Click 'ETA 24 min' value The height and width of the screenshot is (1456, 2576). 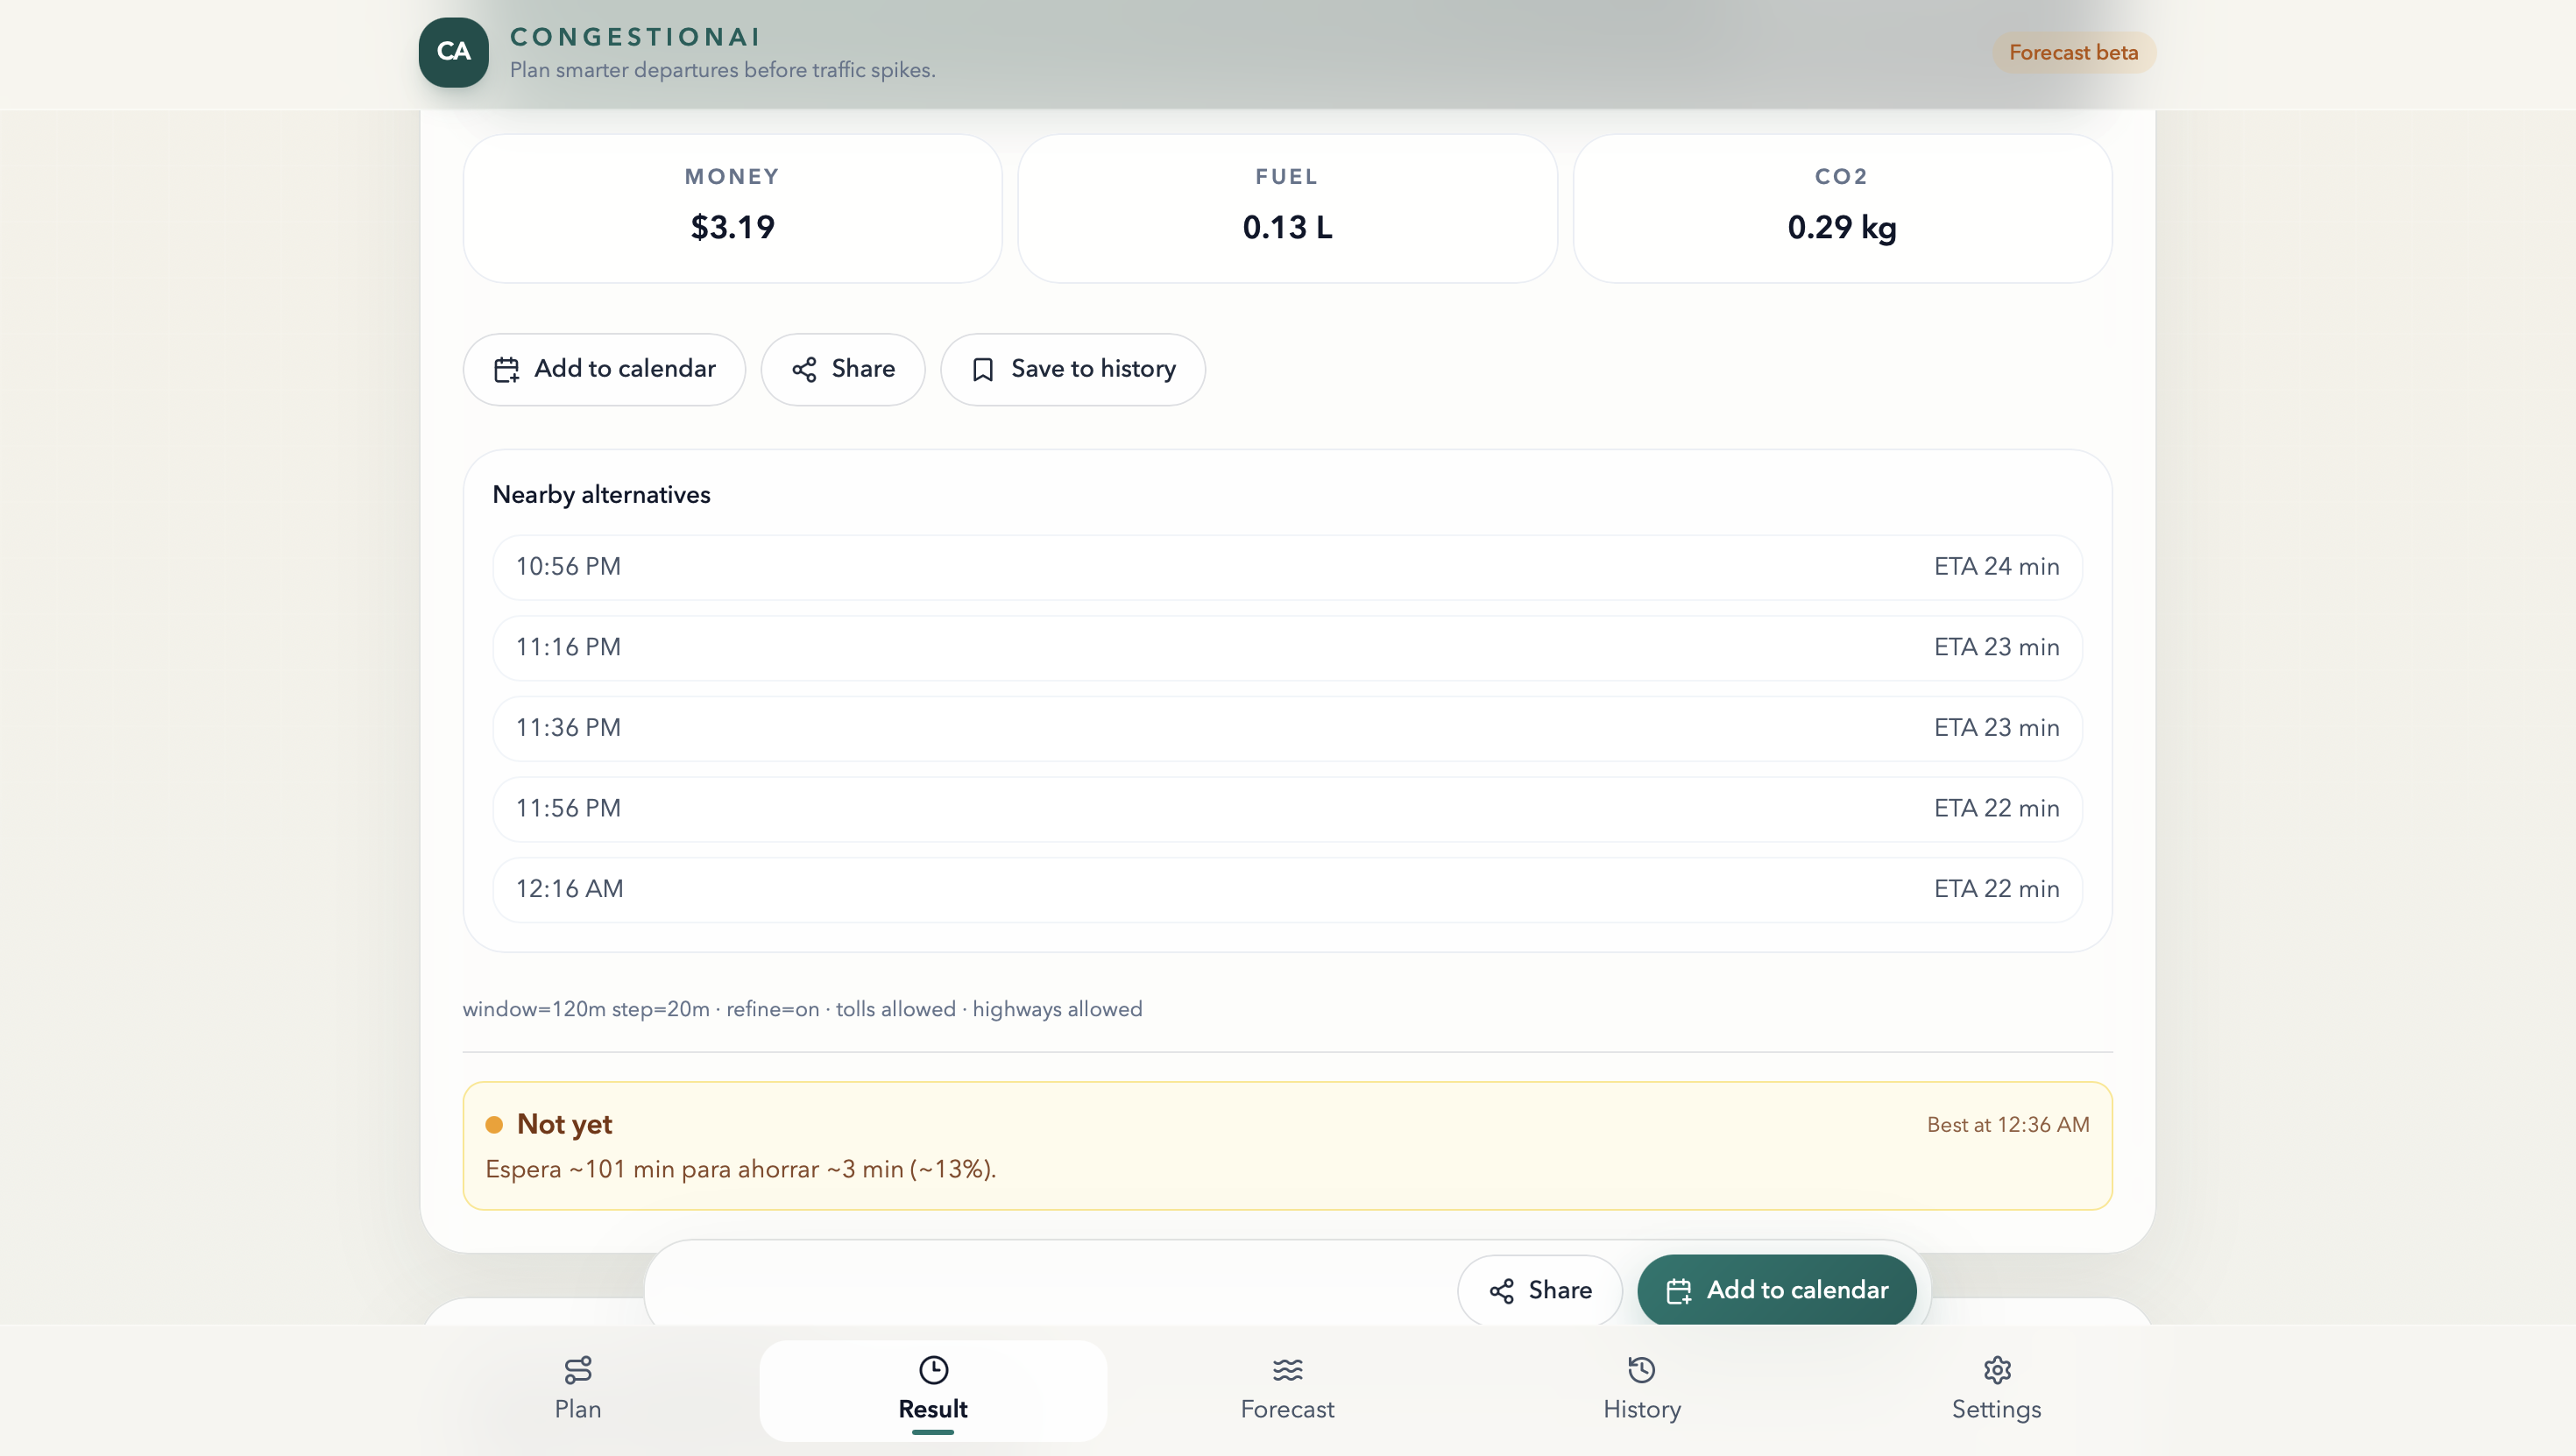coord(1996,567)
